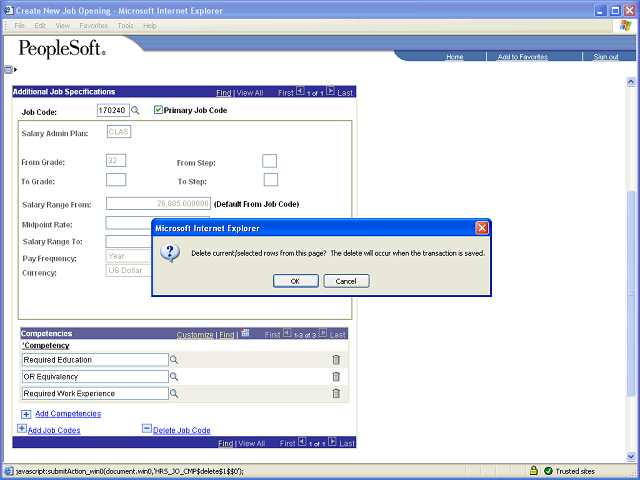Toggle Primary Job Code checkbox

pyautogui.click(x=158, y=110)
